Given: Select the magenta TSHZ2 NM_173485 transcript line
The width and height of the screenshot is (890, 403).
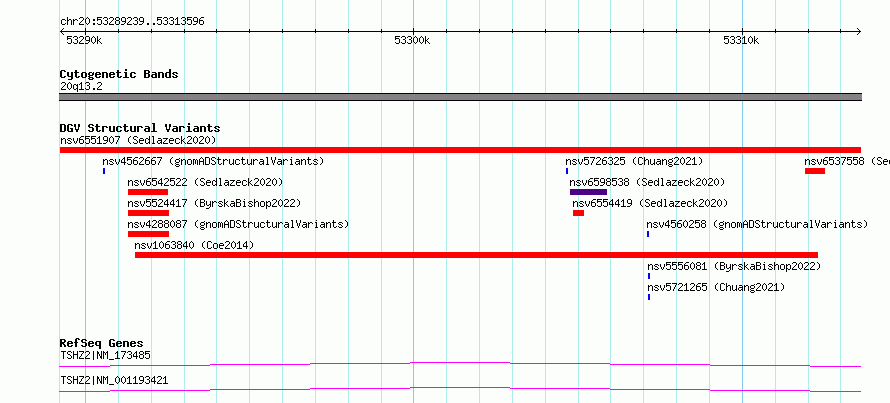Looking at the screenshot, I should pyautogui.click(x=460, y=364).
